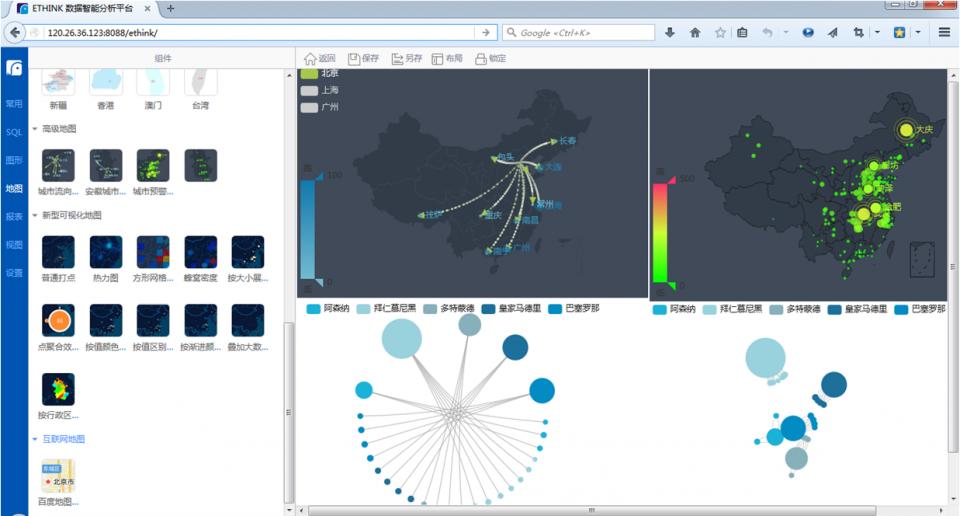960x516 pixels.
Task: Toggle 巴塞罗那 legend in left graph
Action: [555, 309]
